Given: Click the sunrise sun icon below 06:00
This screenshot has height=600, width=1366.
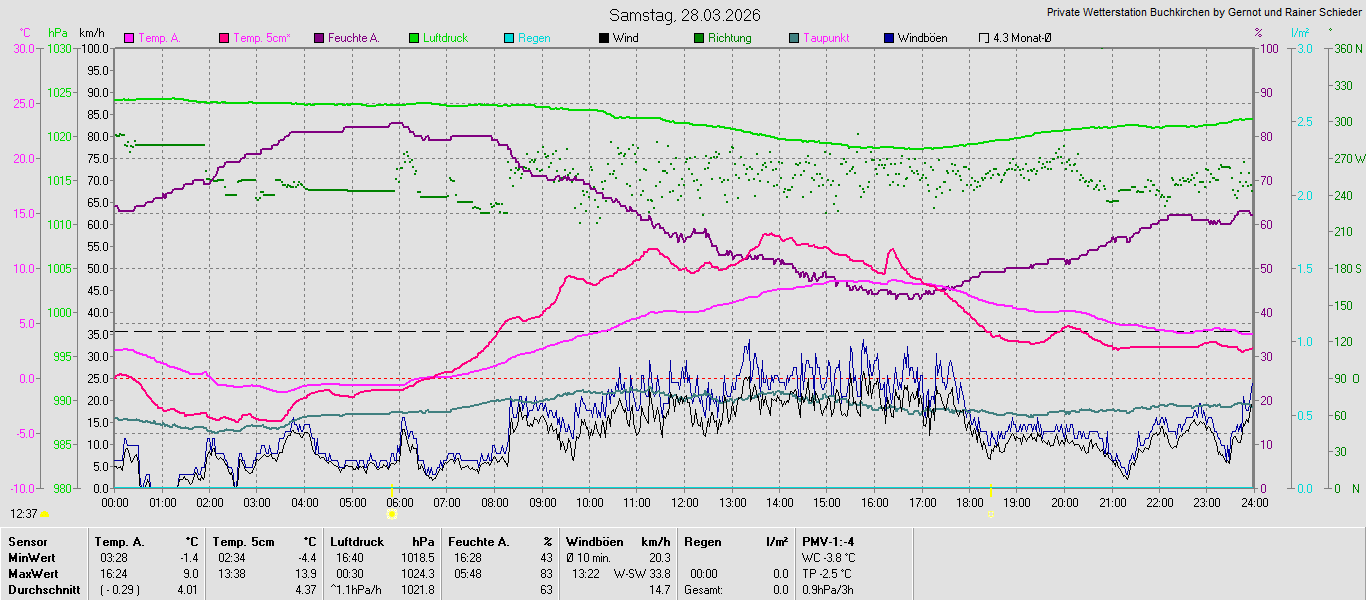Looking at the screenshot, I should (x=392, y=514).
